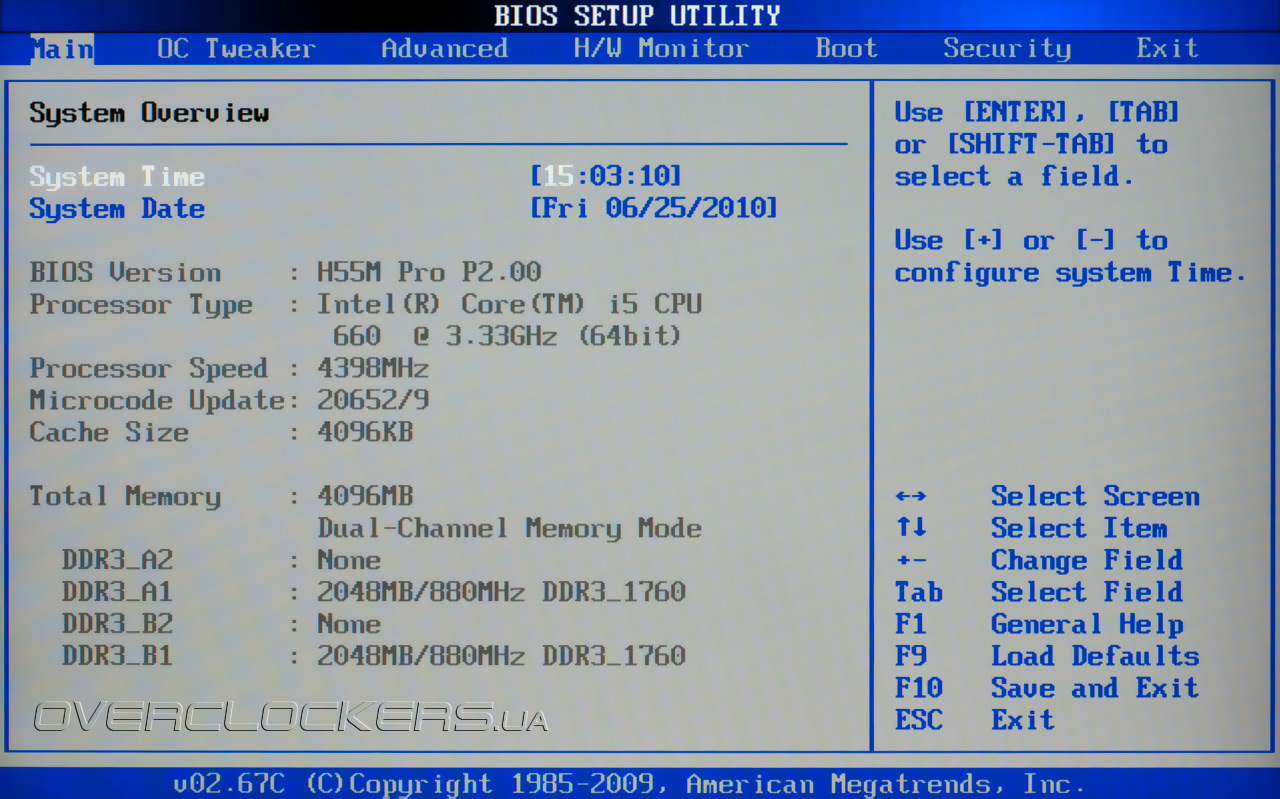The image size is (1280, 799).
Task: Click the BIOS version value H55M Pro P2.00
Action: (x=429, y=273)
